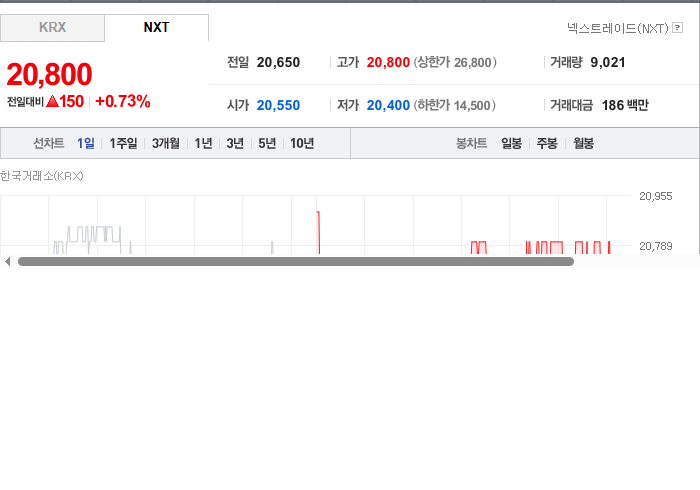
Task: Display the 10년 line chart
Action: [x=302, y=143]
